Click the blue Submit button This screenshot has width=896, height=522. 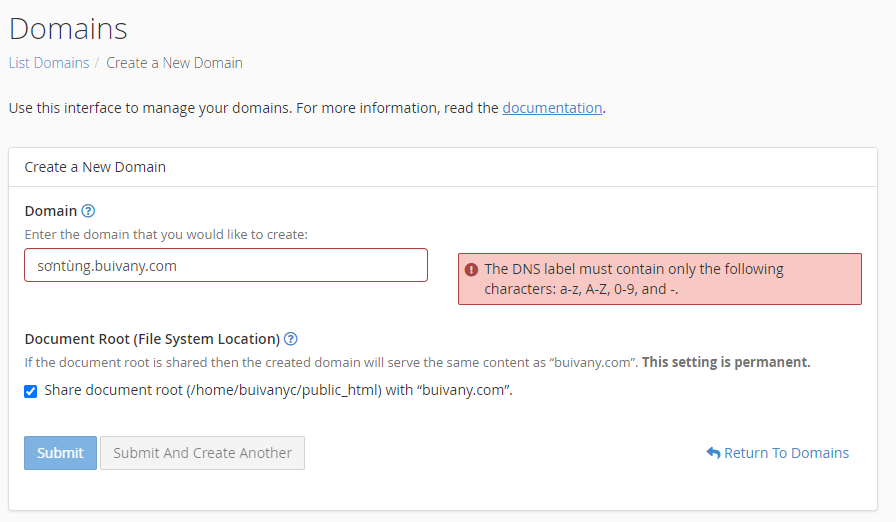61,453
